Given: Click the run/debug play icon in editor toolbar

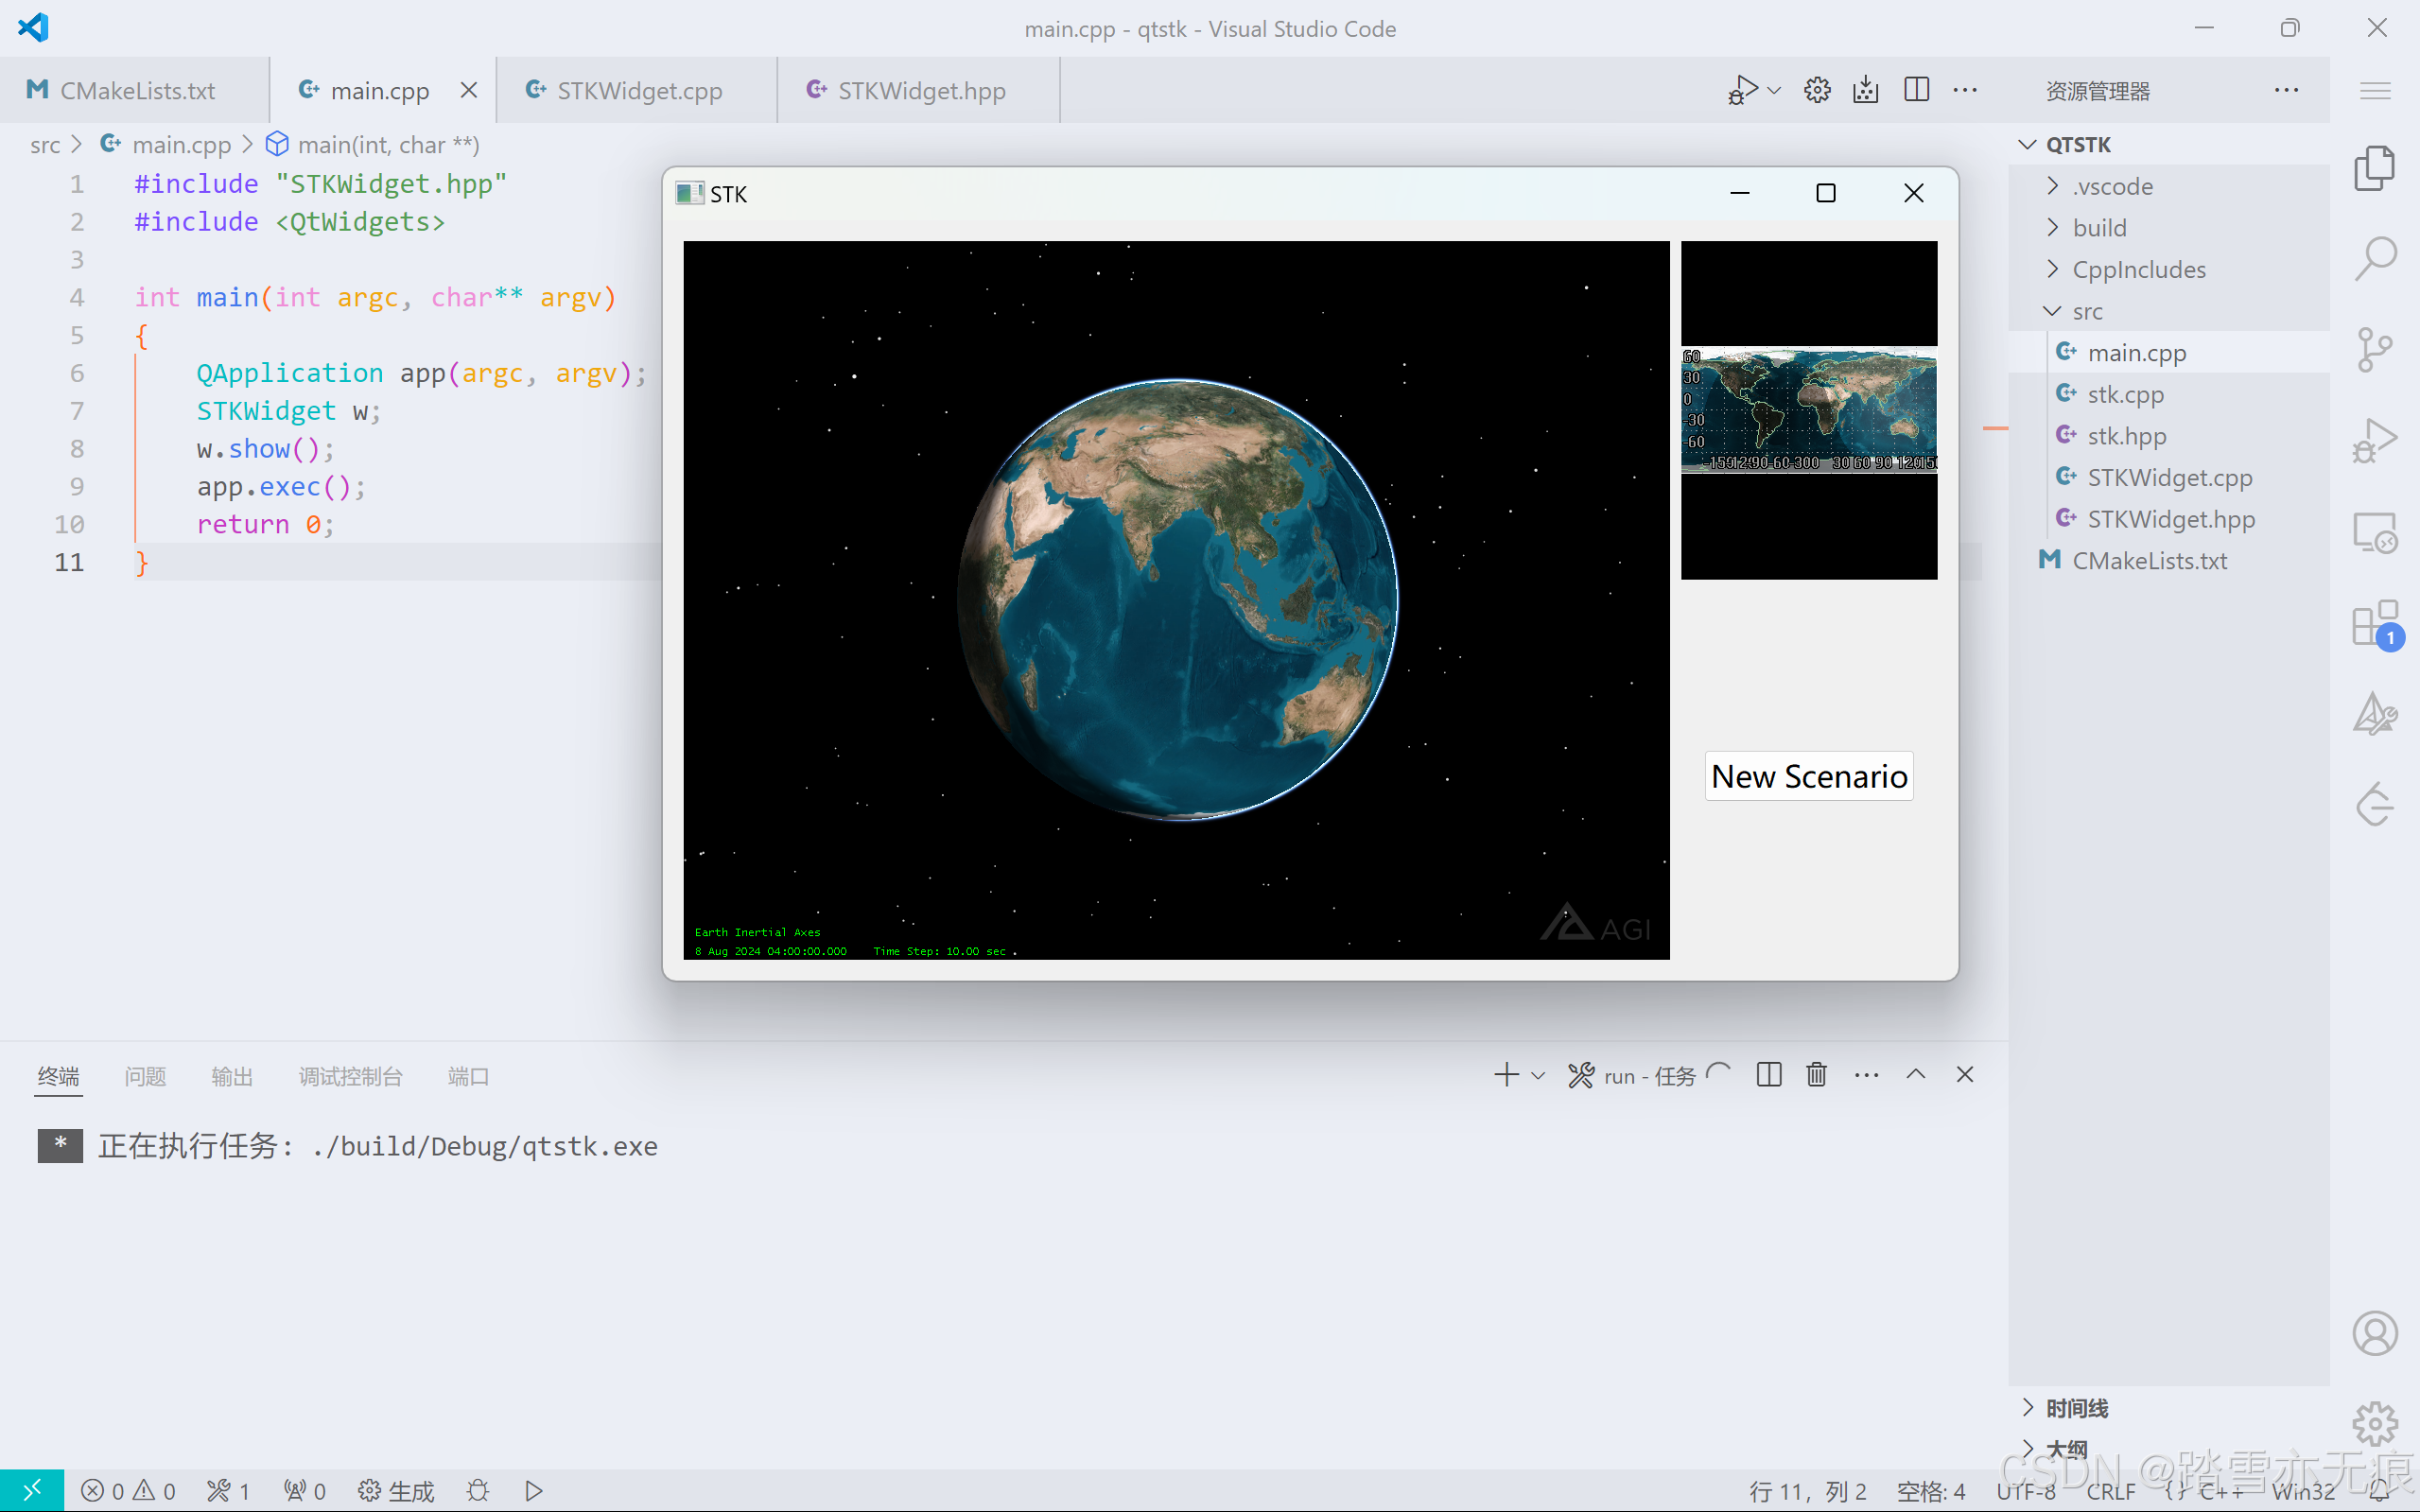Looking at the screenshot, I should tap(1742, 90).
